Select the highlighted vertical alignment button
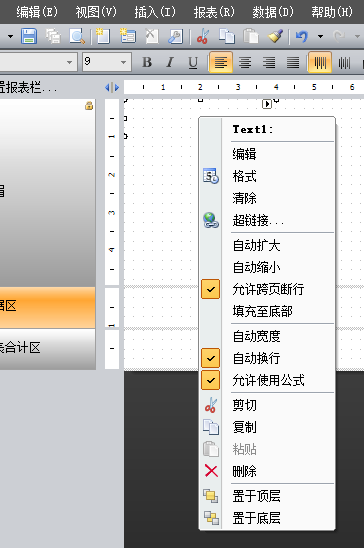 tap(320, 62)
